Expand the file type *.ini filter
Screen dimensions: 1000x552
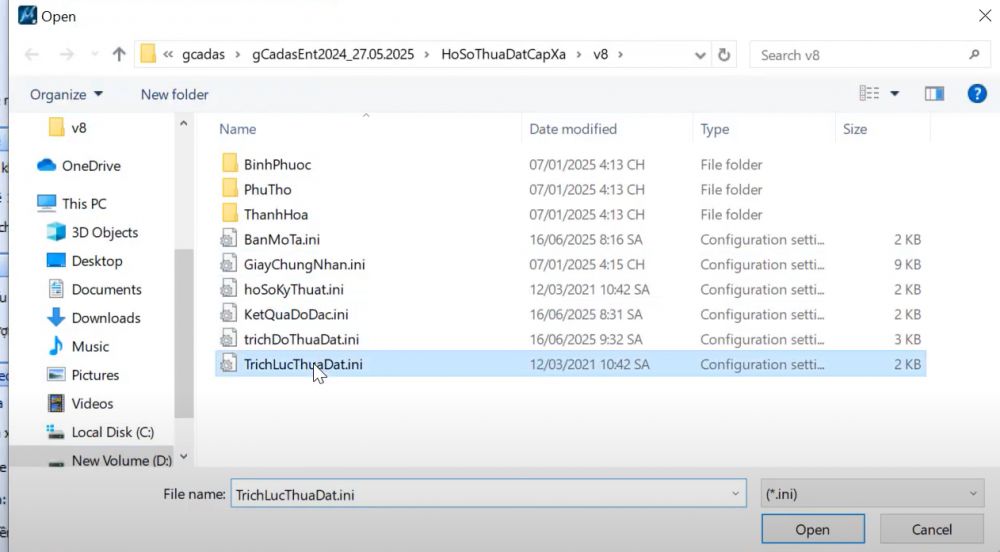871,494
